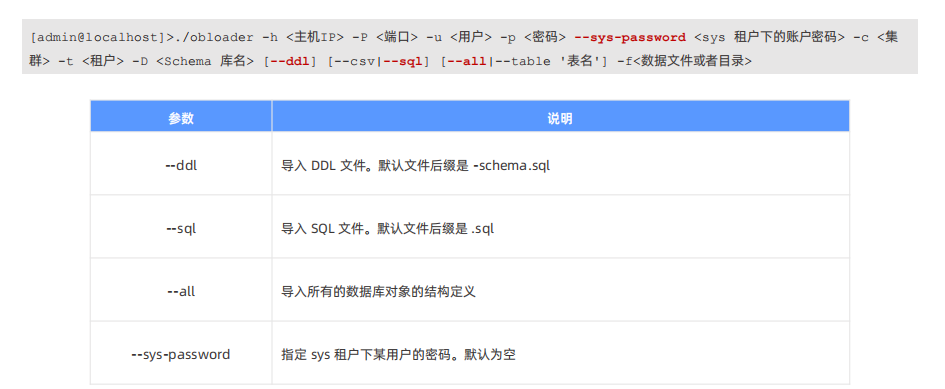The height and width of the screenshot is (389, 945).
Task: Click red '--sys-password' in the command block
Action: [x=630, y=37]
